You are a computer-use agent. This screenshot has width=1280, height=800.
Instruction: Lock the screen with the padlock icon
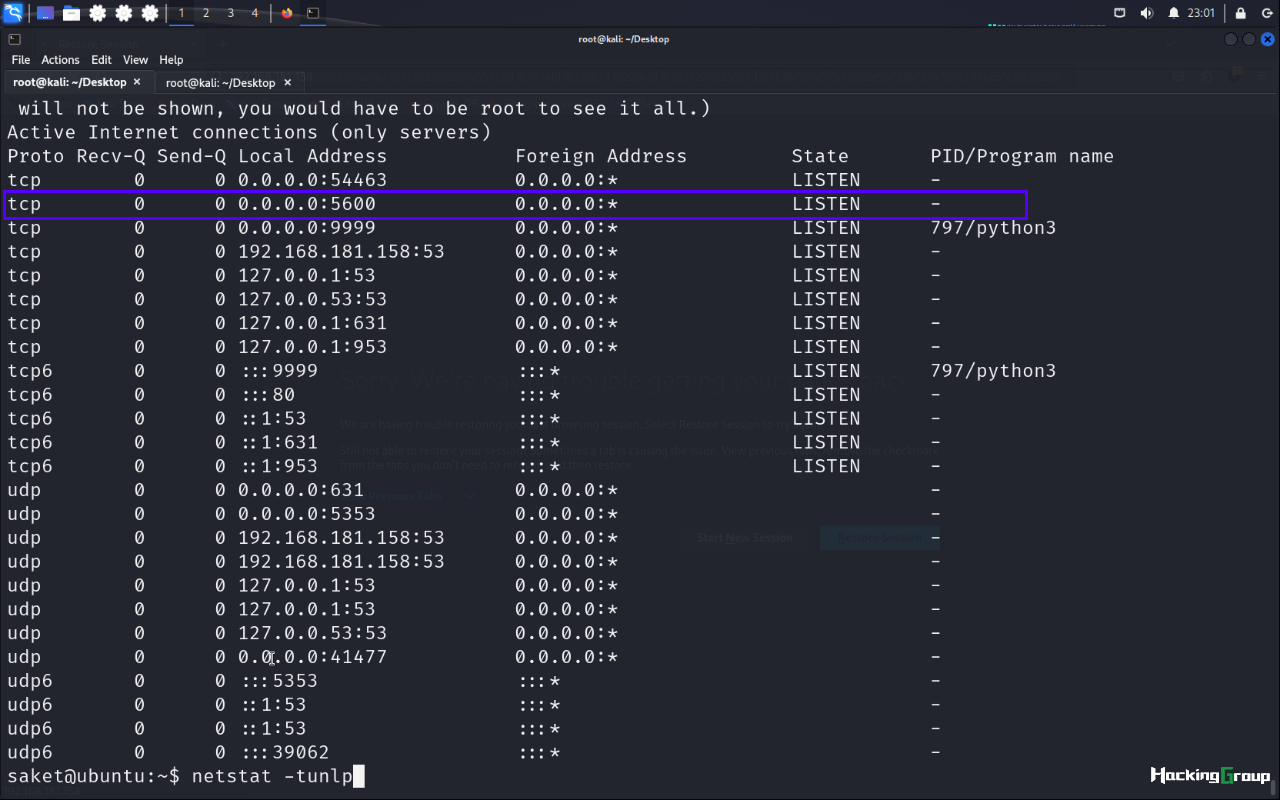1240,13
